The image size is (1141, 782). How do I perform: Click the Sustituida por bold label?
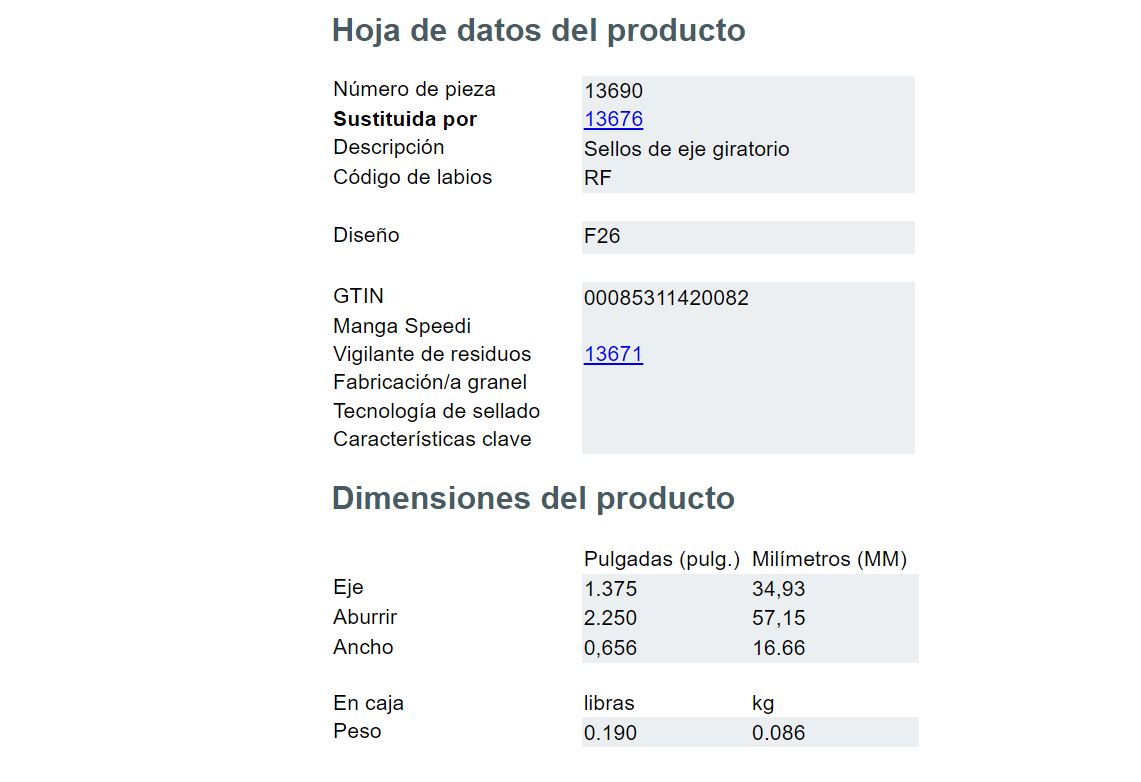[x=405, y=119]
